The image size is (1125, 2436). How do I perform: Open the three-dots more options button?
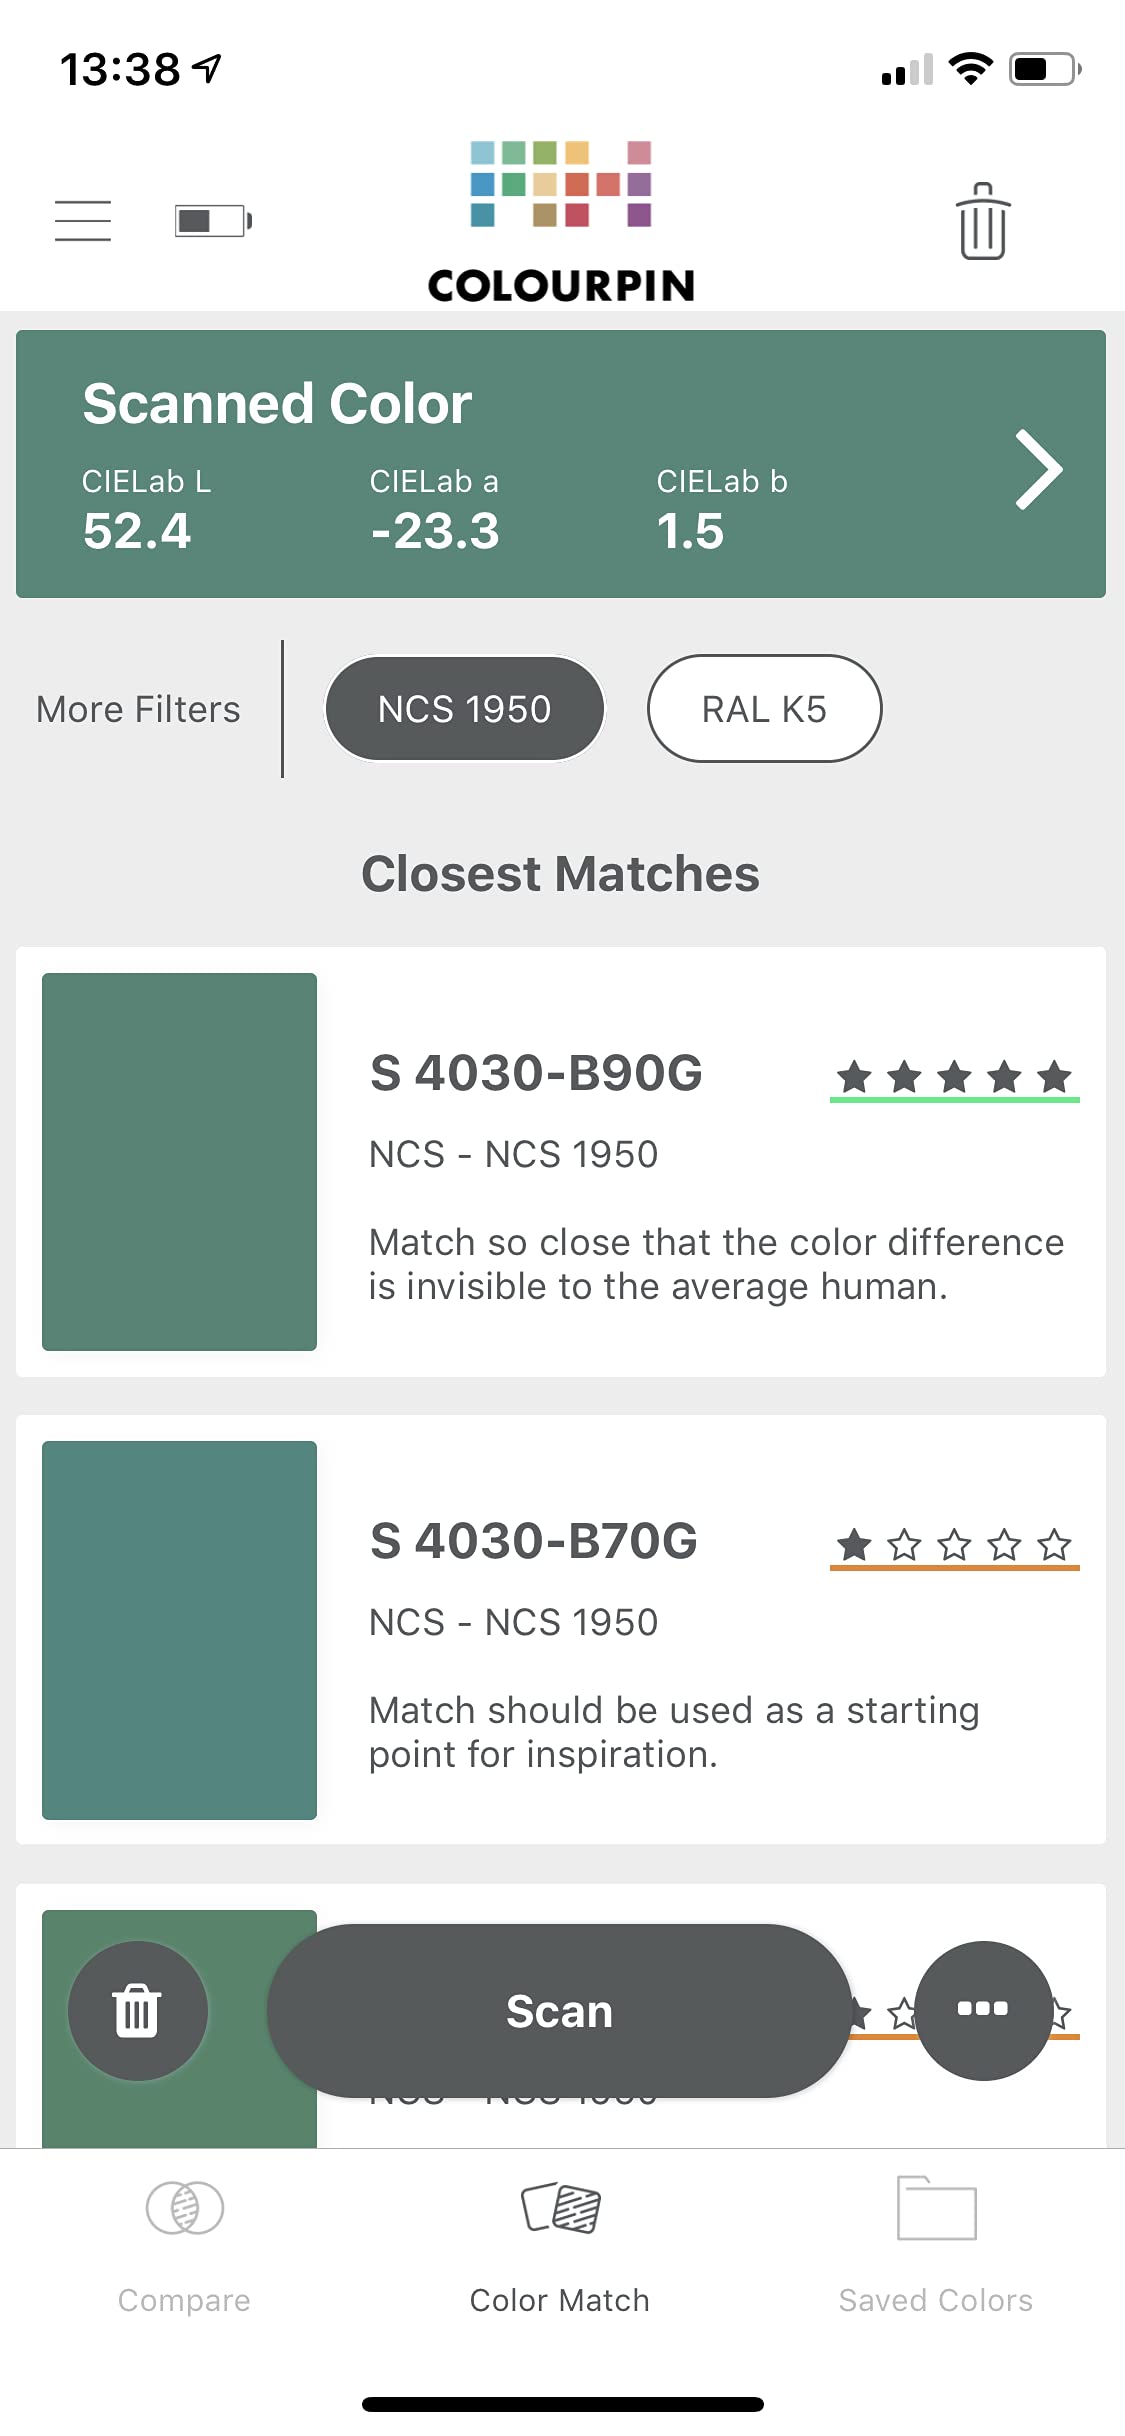(983, 2010)
